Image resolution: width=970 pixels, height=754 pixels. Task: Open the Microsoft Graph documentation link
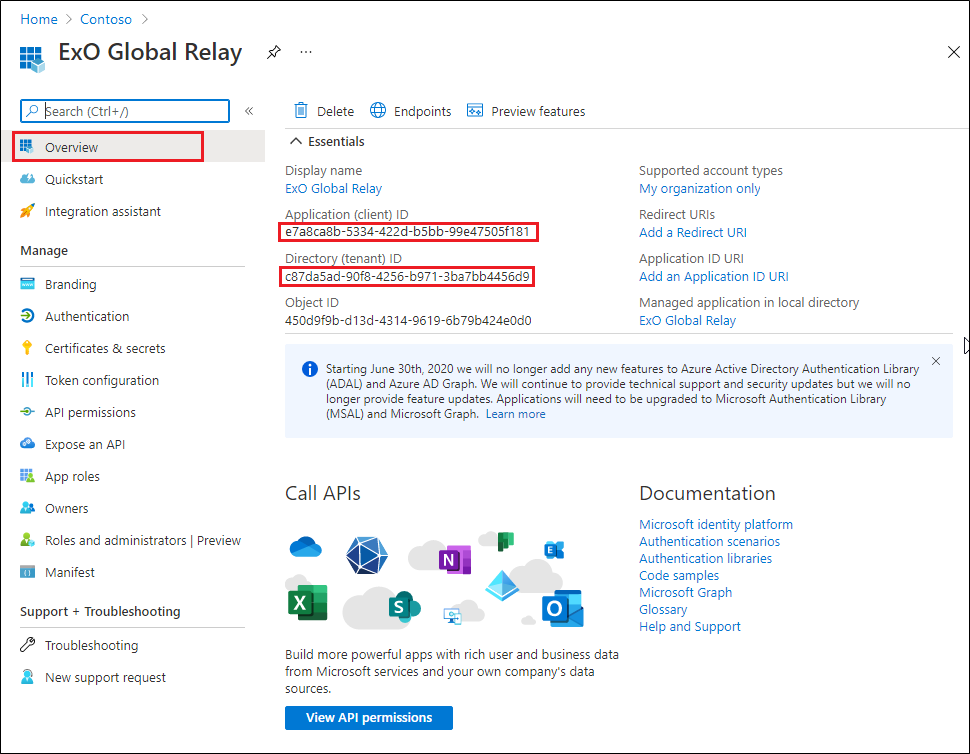(x=684, y=592)
